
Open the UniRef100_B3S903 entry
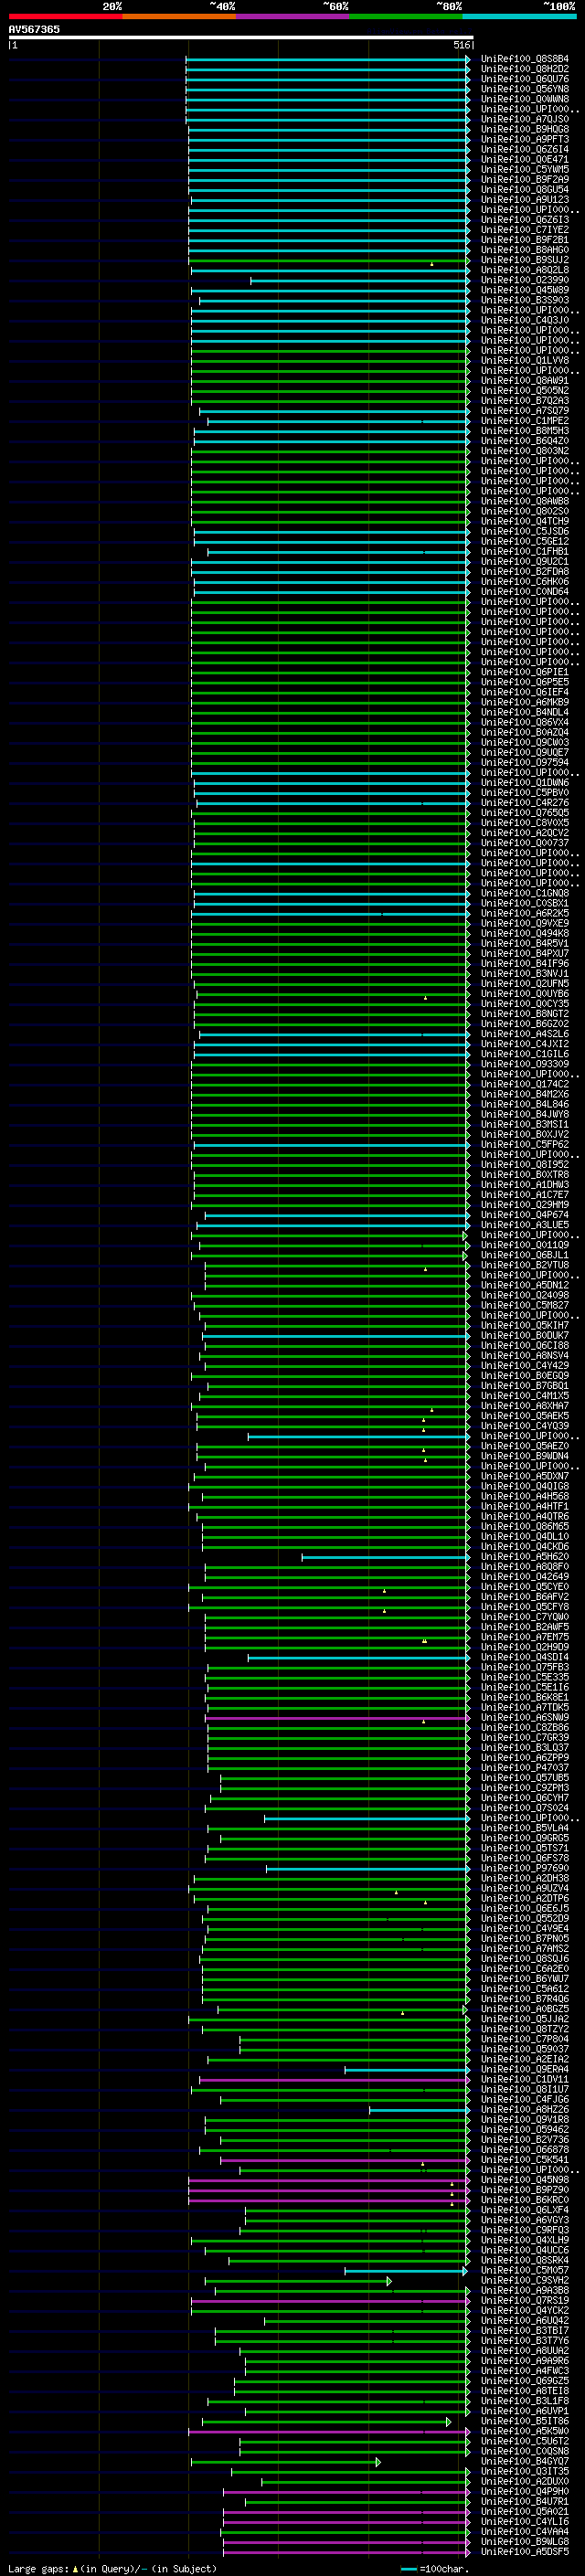pos(525,300)
